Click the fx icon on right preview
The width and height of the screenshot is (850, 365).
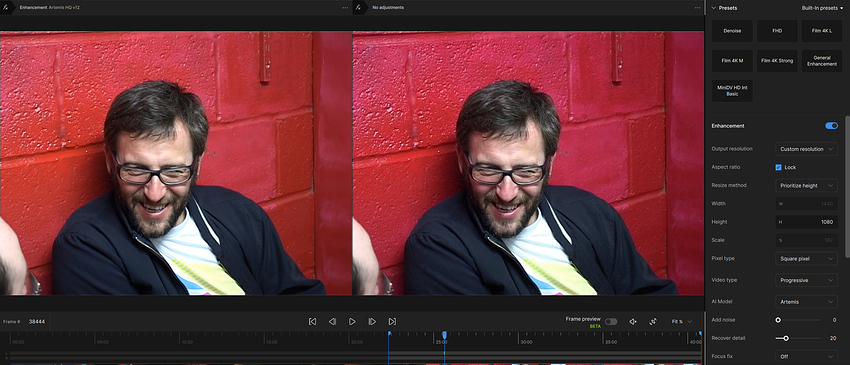coord(358,8)
